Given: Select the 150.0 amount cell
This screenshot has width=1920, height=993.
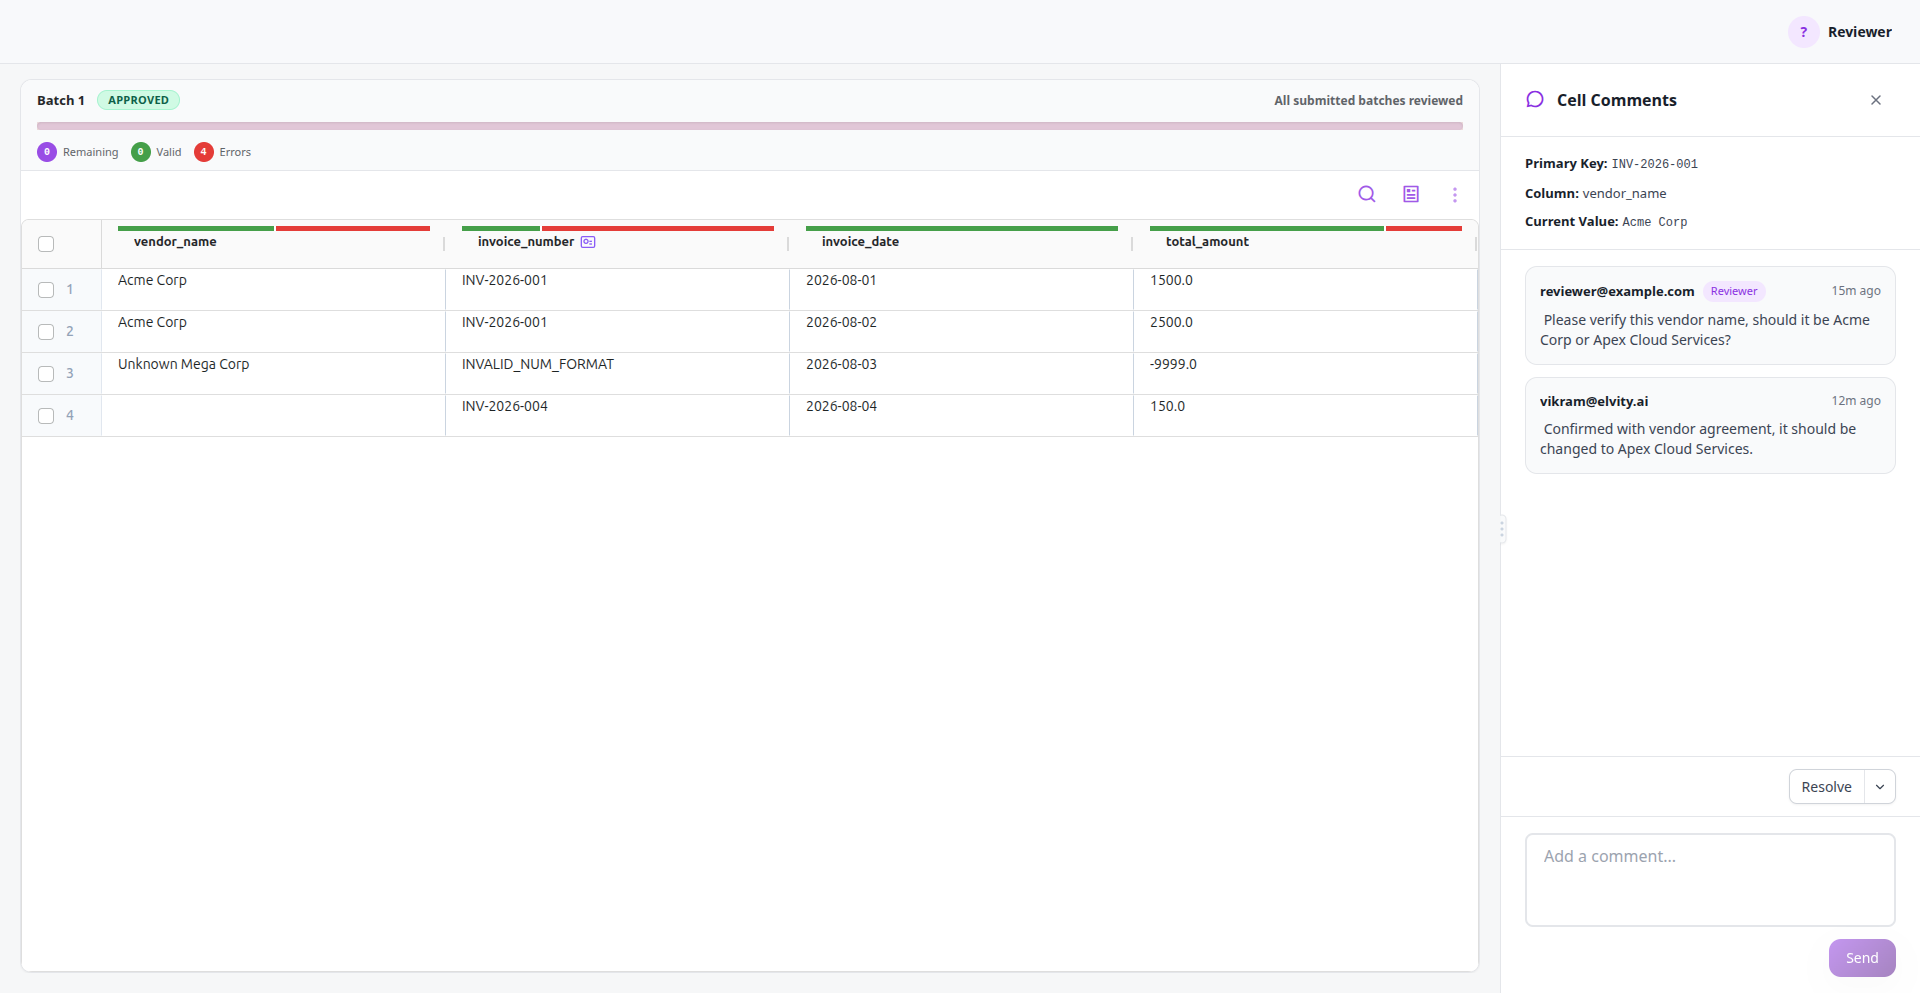Looking at the screenshot, I should (x=1305, y=415).
